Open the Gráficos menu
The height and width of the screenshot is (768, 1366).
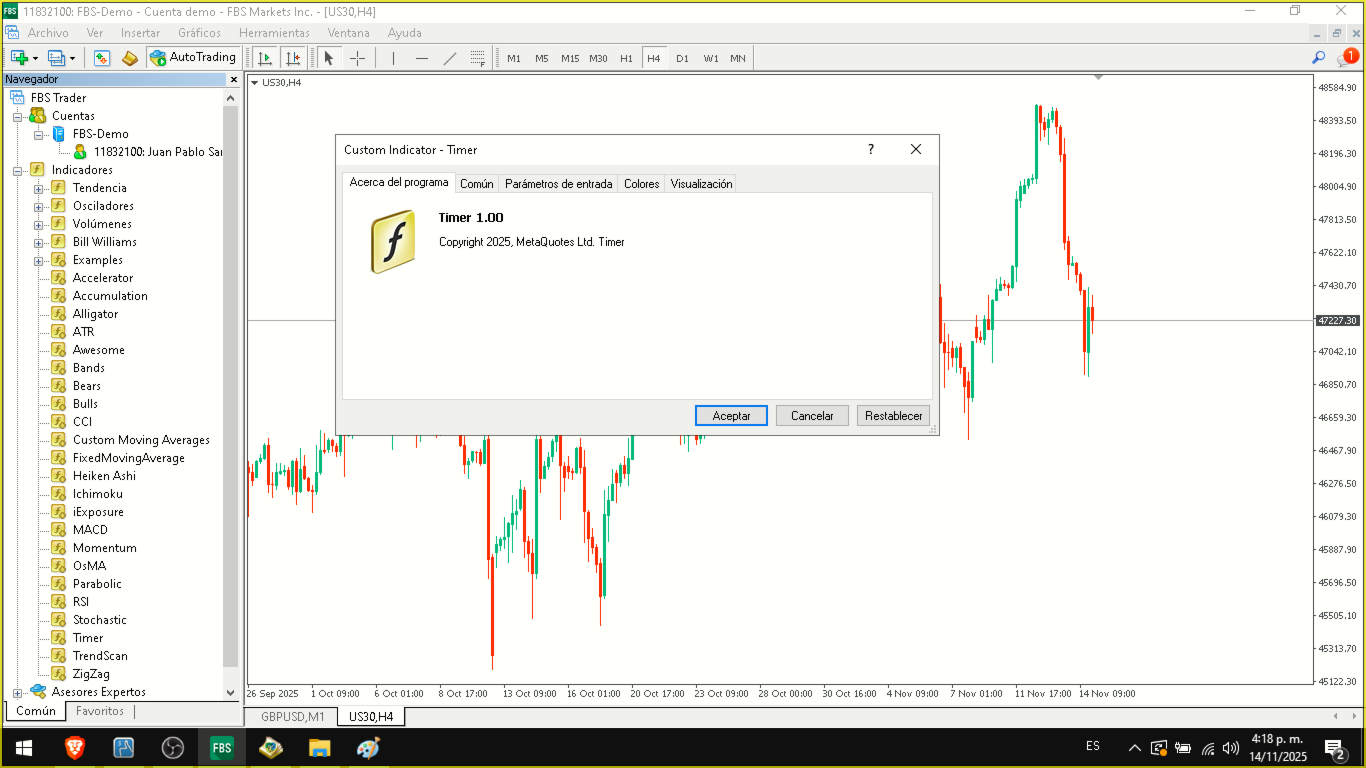tap(199, 33)
